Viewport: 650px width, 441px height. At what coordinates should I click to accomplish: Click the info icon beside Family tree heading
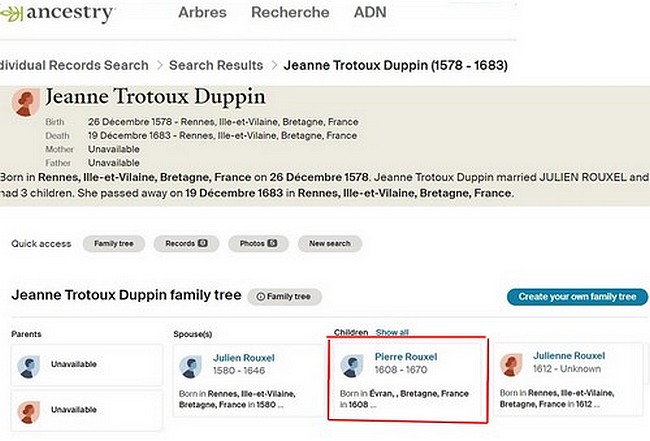coord(259,297)
